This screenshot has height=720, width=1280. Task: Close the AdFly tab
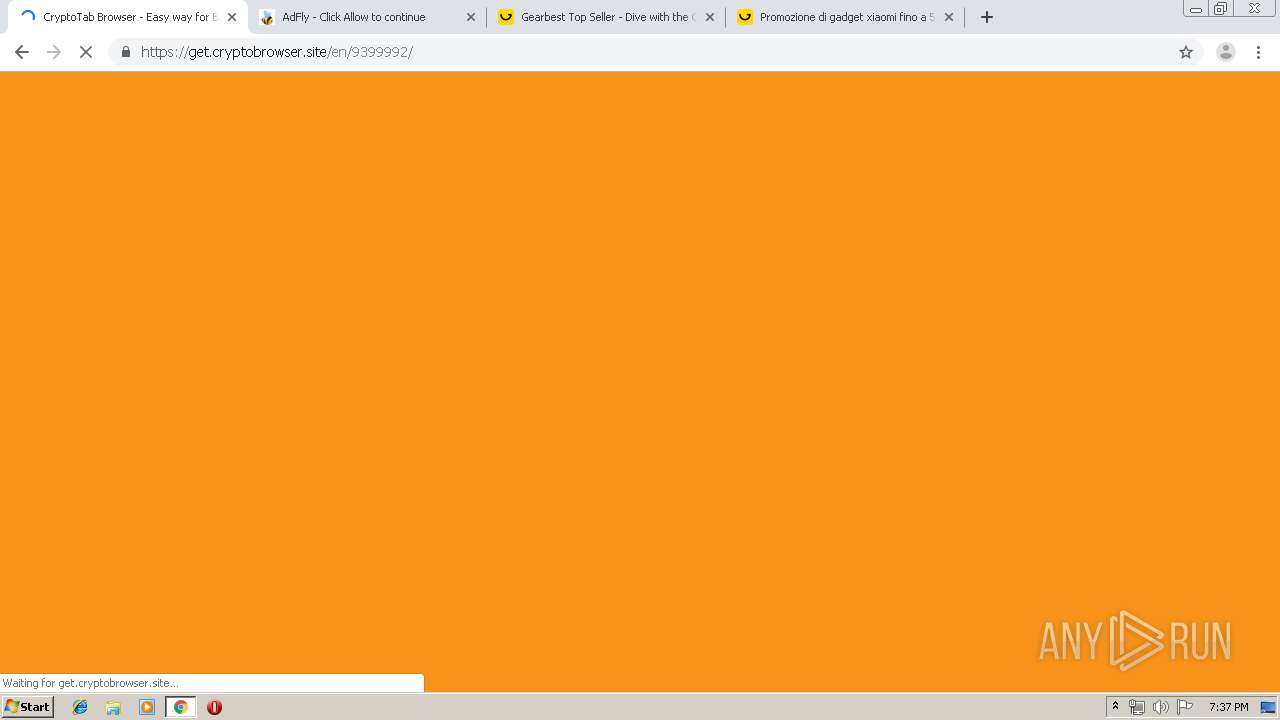tap(471, 17)
